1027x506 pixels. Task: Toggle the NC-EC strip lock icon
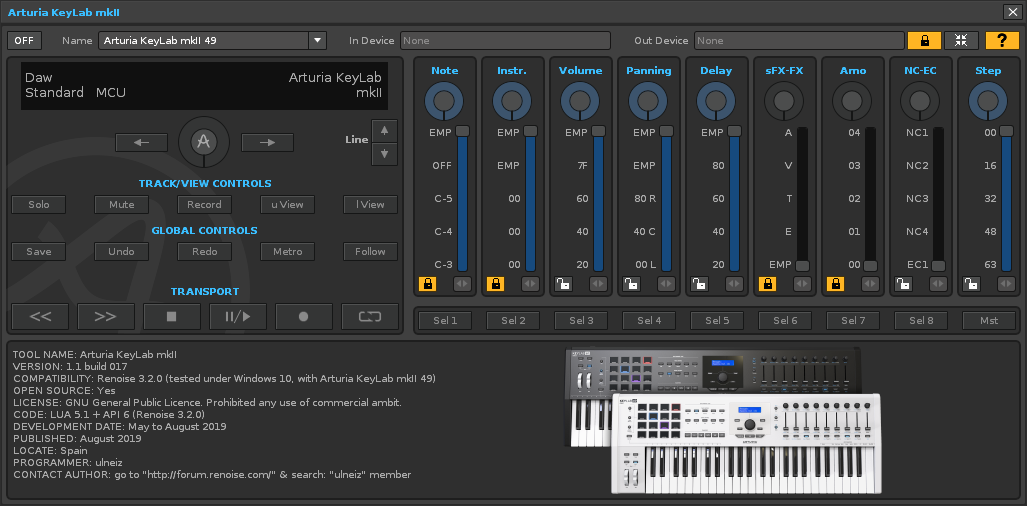click(x=904, y=284)
